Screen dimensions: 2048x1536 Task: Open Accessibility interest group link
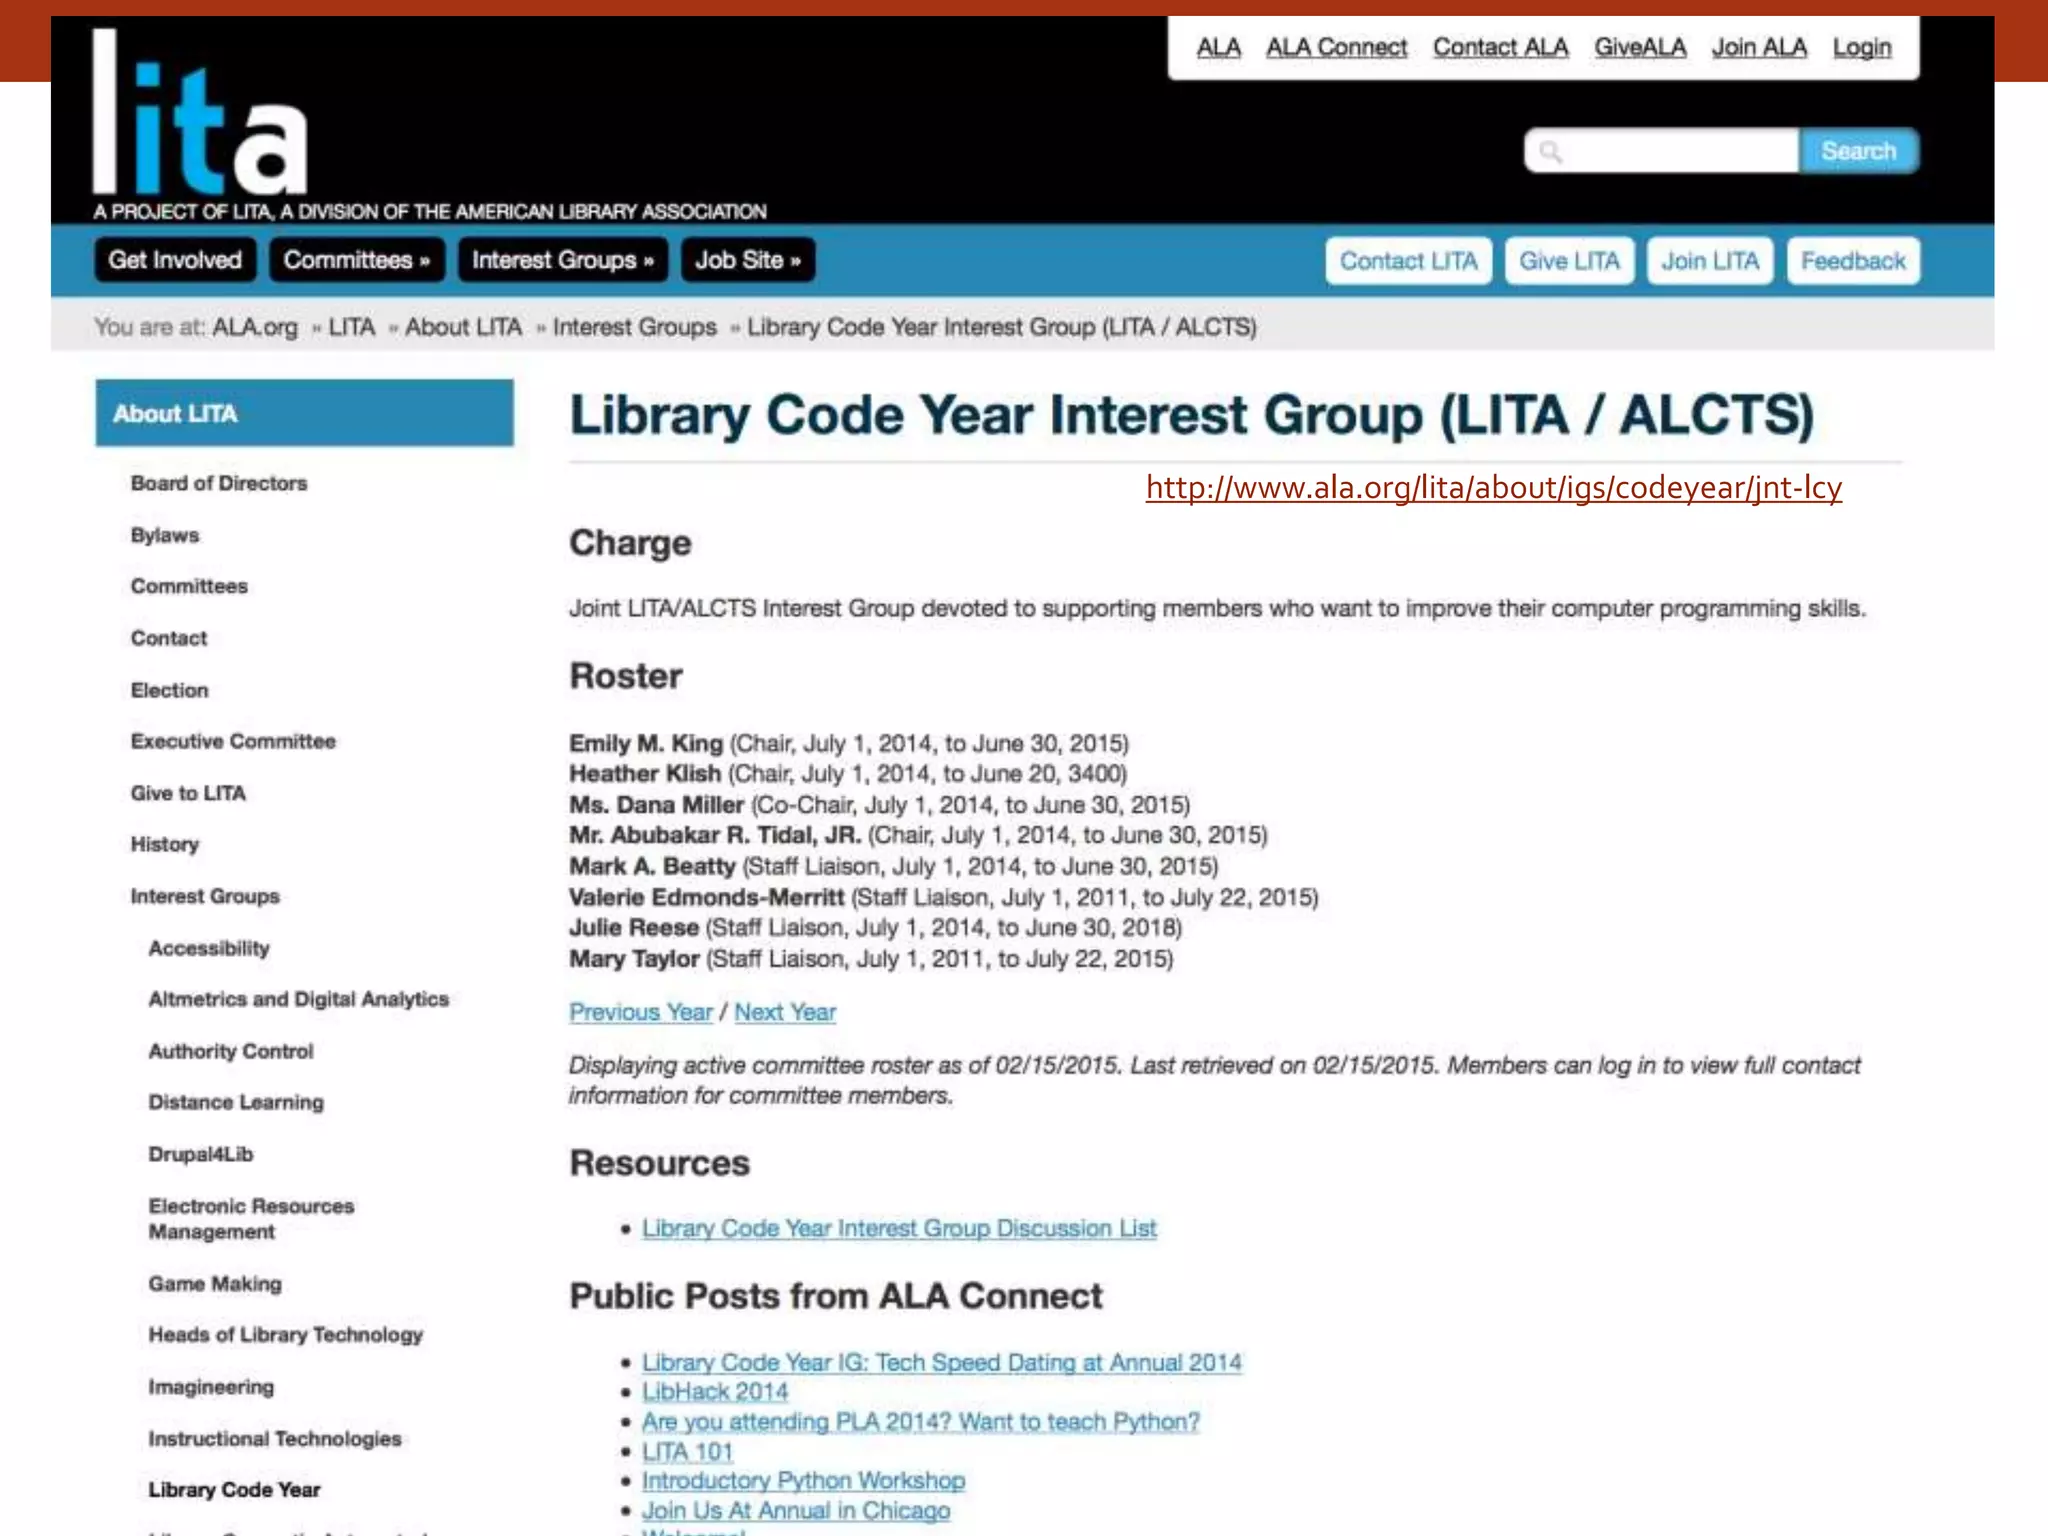coord(209,948)
